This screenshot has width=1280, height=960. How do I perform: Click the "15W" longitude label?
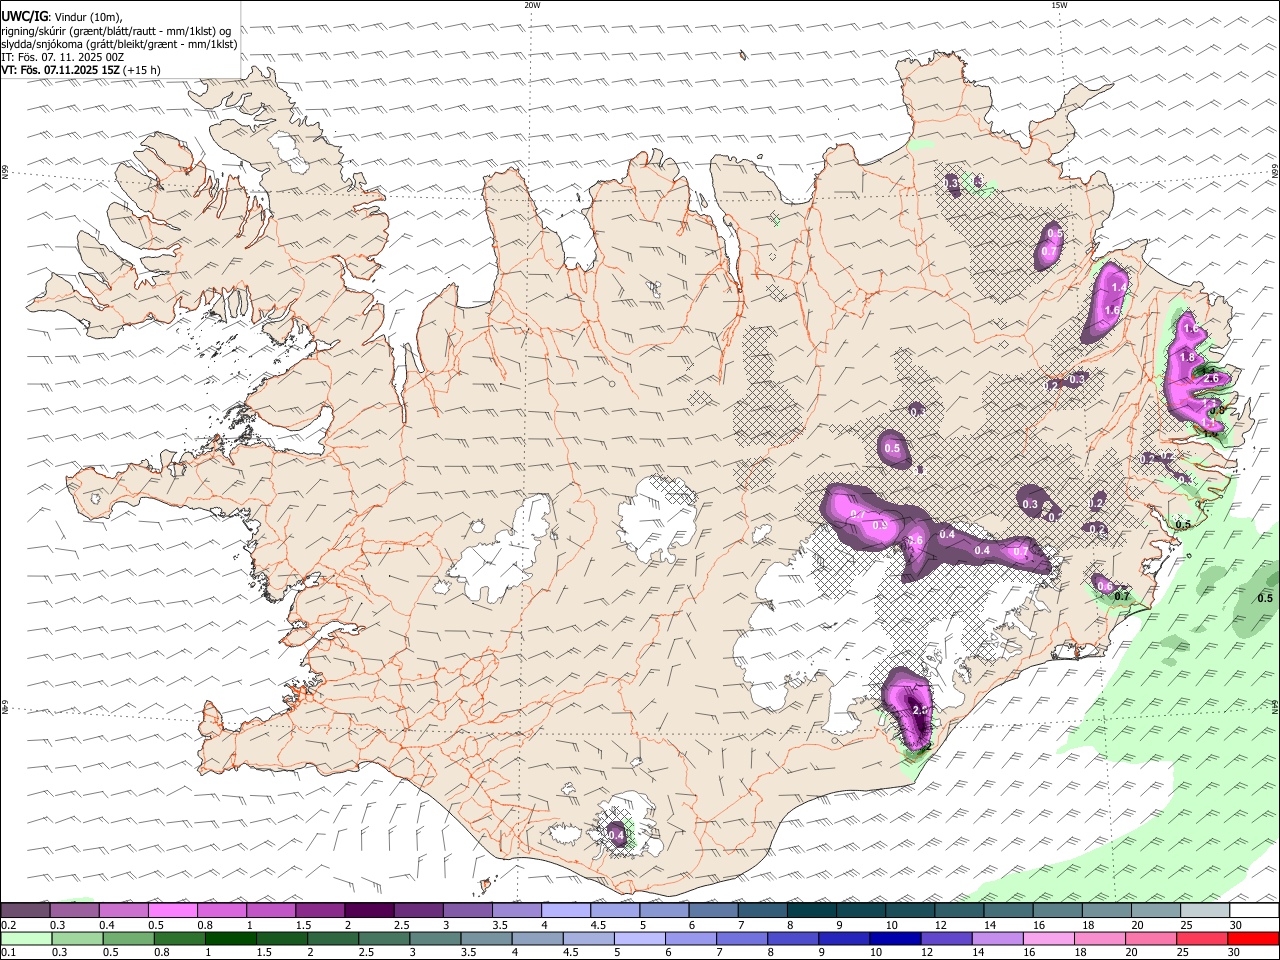[x=1059, y=5]
